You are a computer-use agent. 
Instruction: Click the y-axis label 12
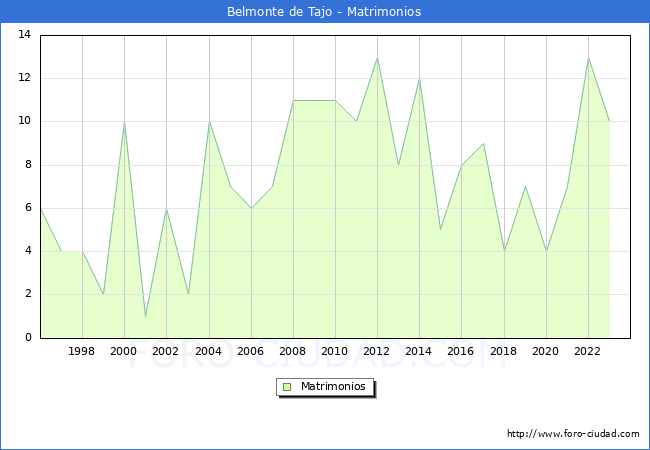tap(24, 77)
